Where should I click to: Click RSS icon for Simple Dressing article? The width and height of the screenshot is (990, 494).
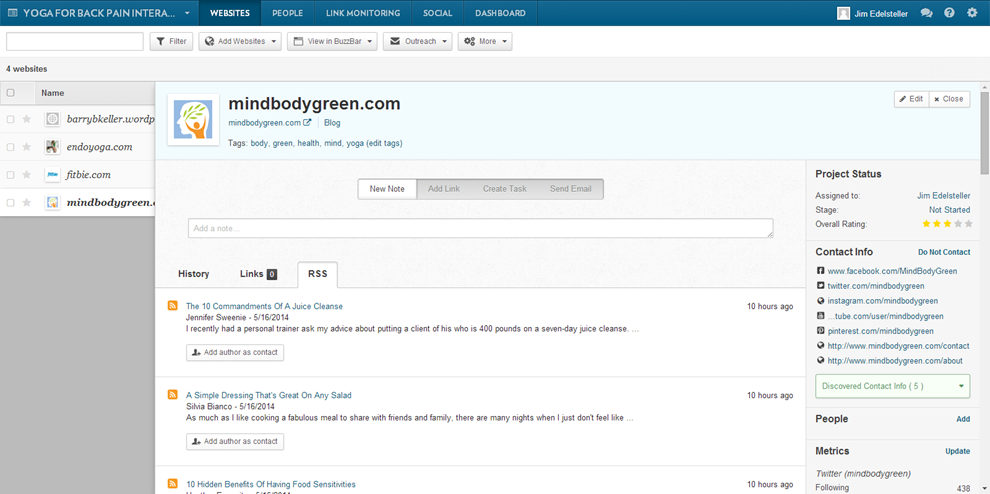click(172, 395)
